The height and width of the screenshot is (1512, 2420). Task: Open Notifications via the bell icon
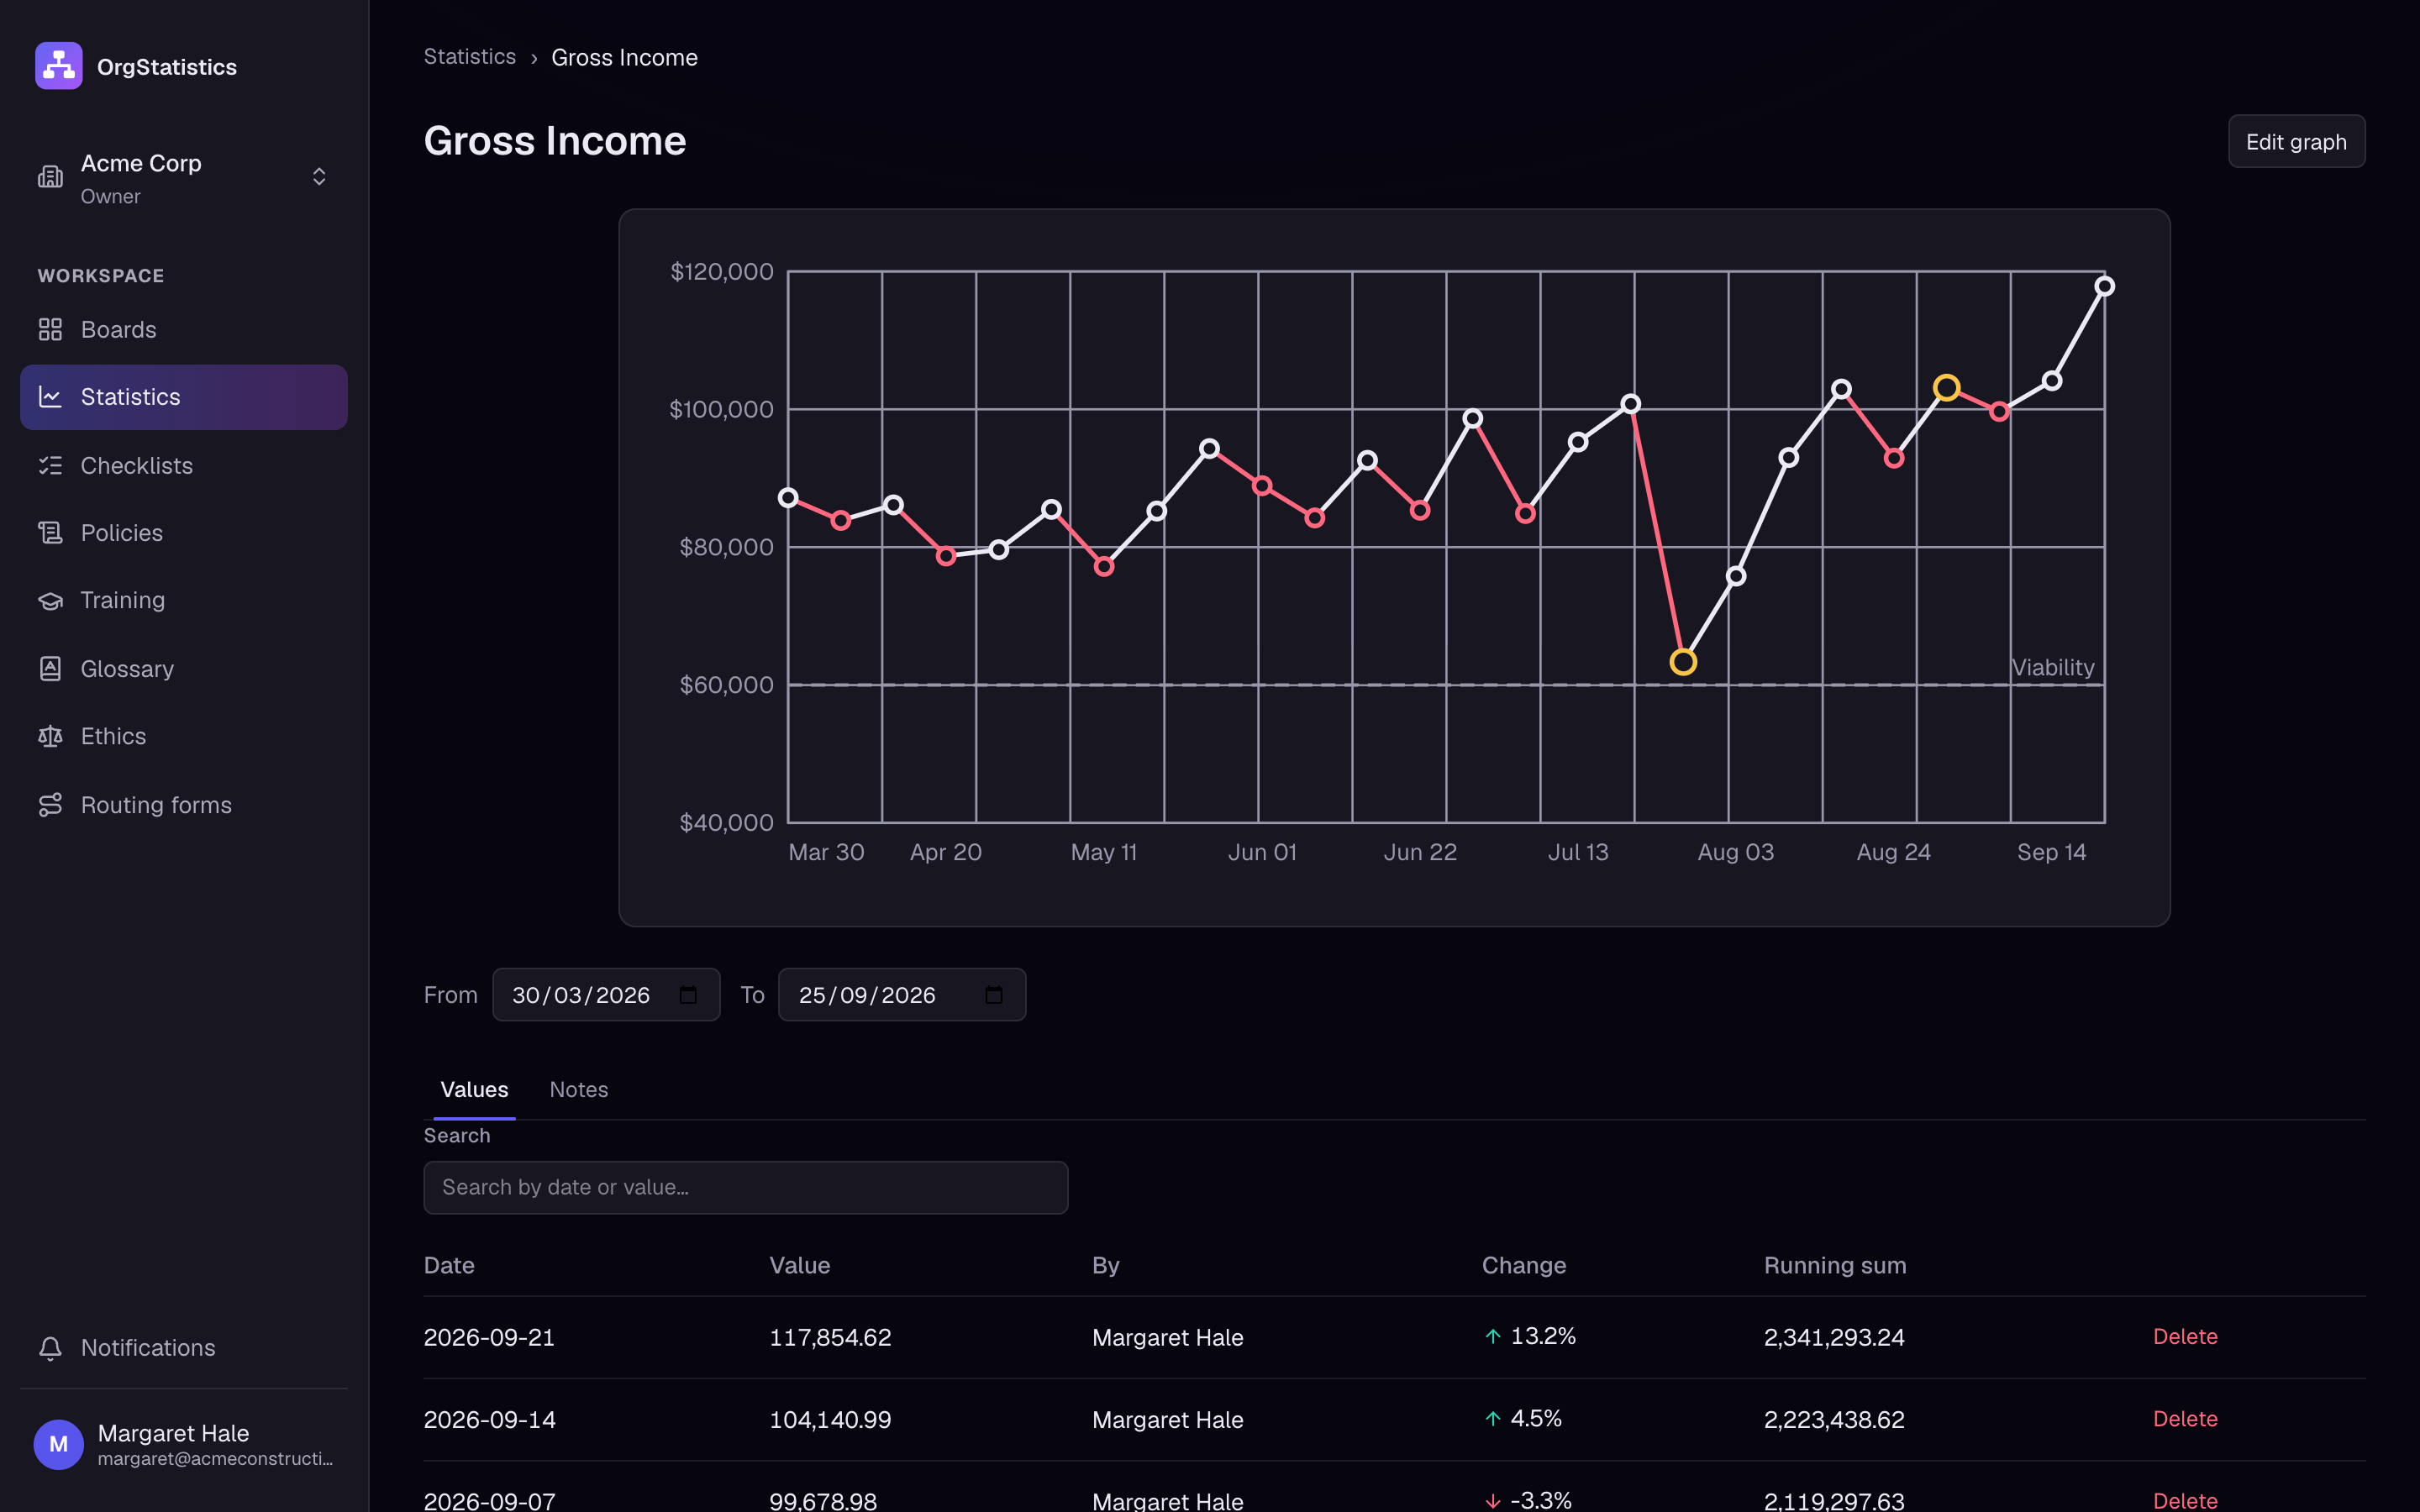click(x=50, y=1348)
